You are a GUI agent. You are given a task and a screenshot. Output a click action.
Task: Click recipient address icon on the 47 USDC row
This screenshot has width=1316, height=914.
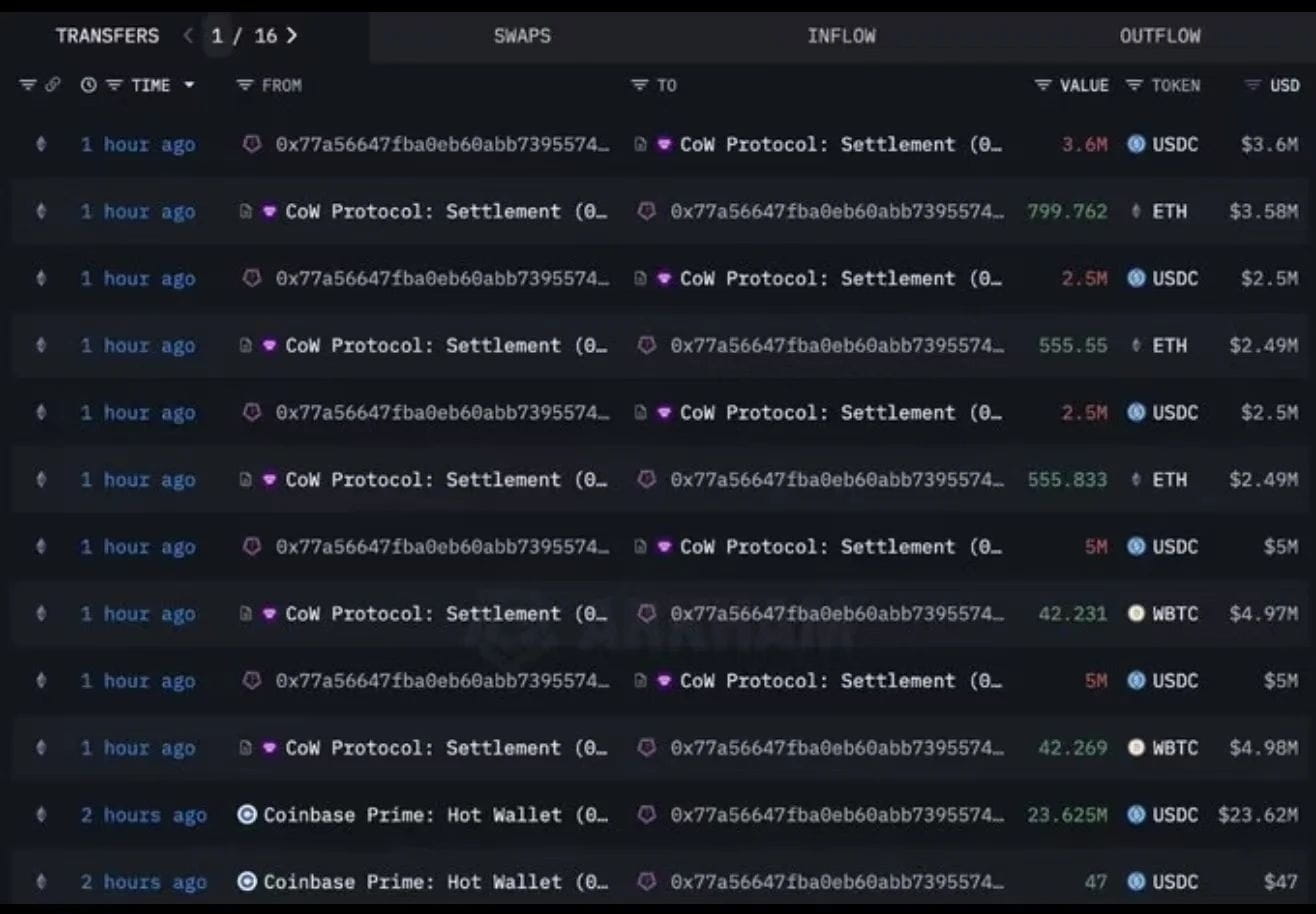pos(647,882)
